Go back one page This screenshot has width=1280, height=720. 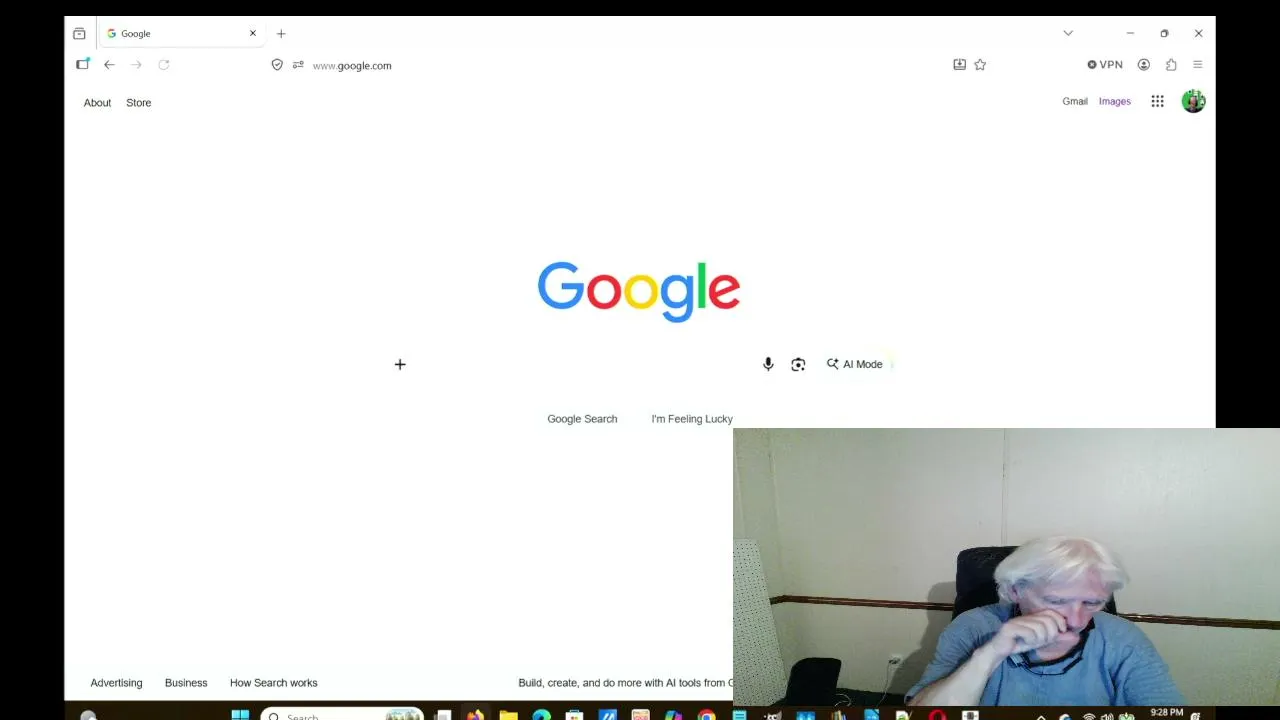click(109, 65)
